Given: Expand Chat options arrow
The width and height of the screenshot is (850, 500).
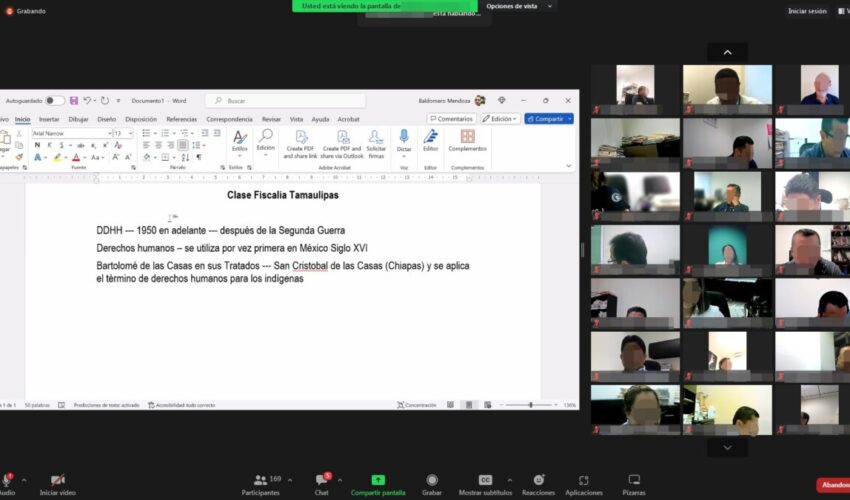Looking at the screenshot, I should tap(339, 480).
